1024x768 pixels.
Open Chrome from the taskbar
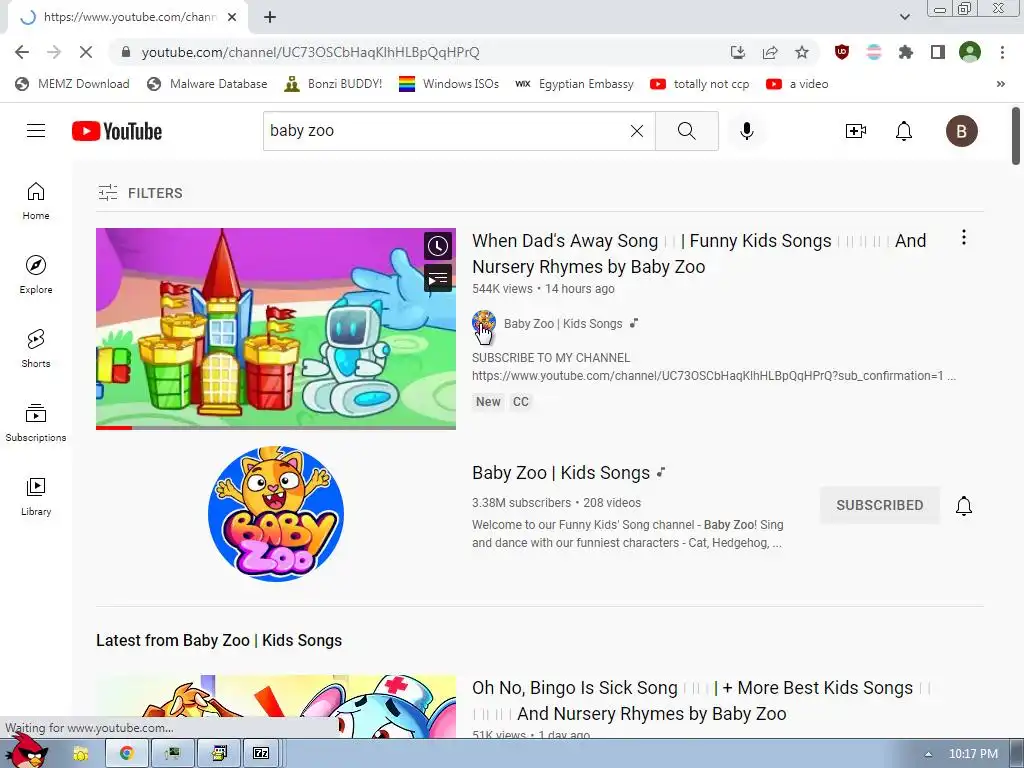click(x=126, y=754)
